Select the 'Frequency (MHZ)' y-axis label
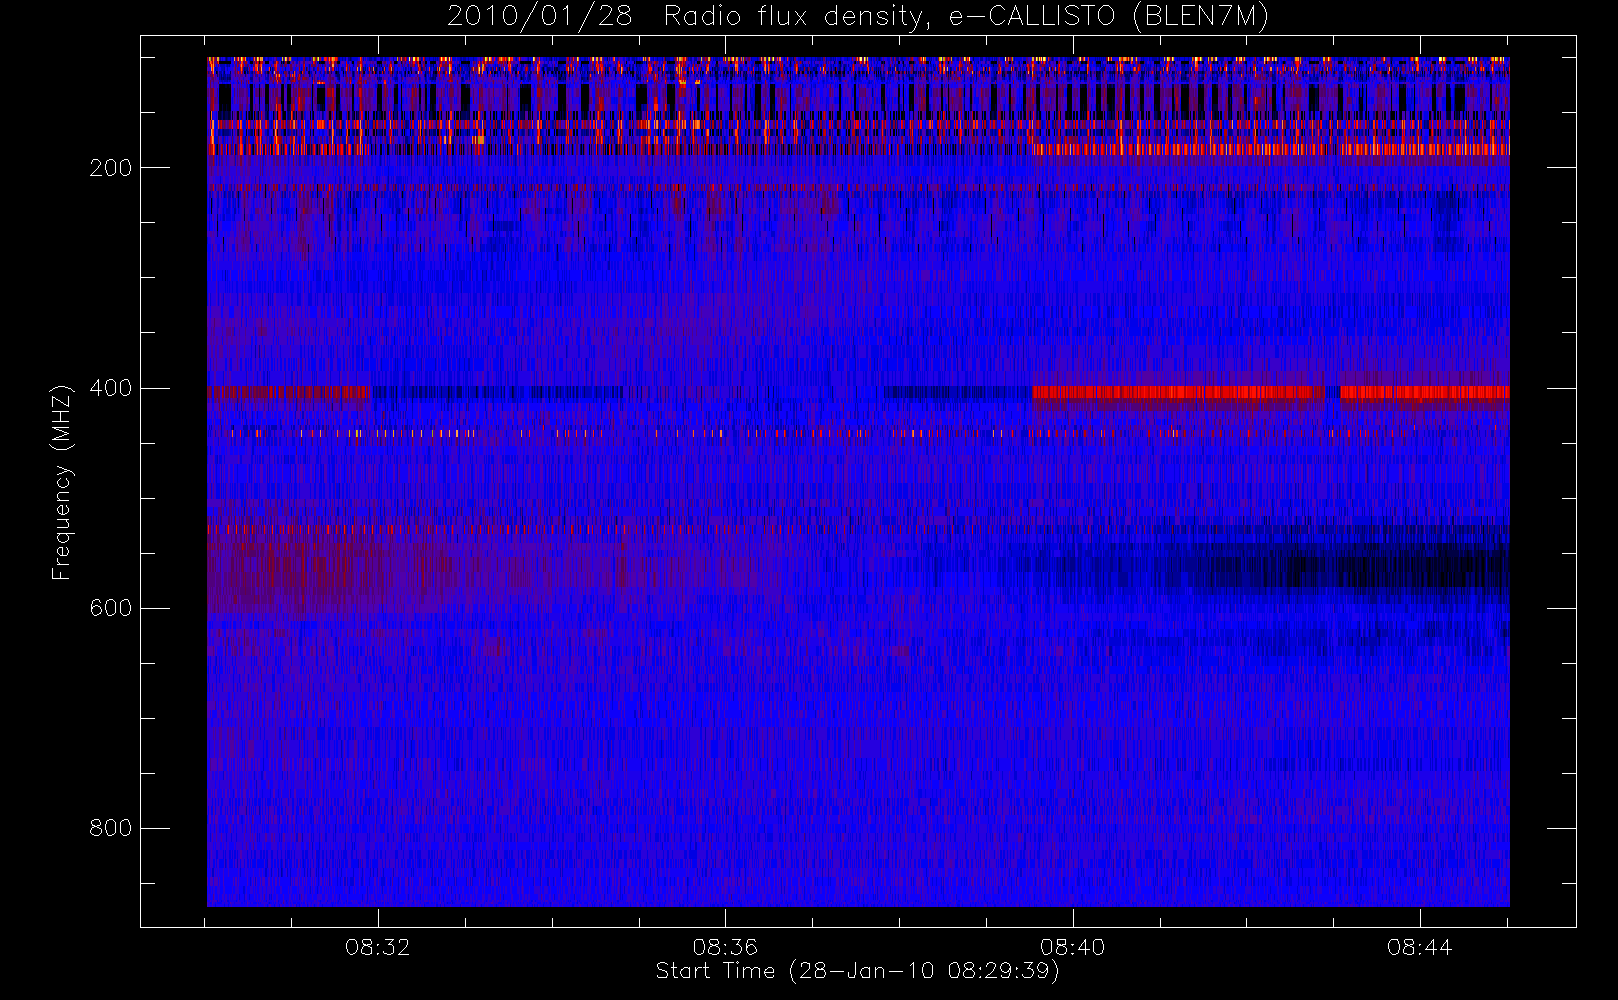 click(62, 482)
